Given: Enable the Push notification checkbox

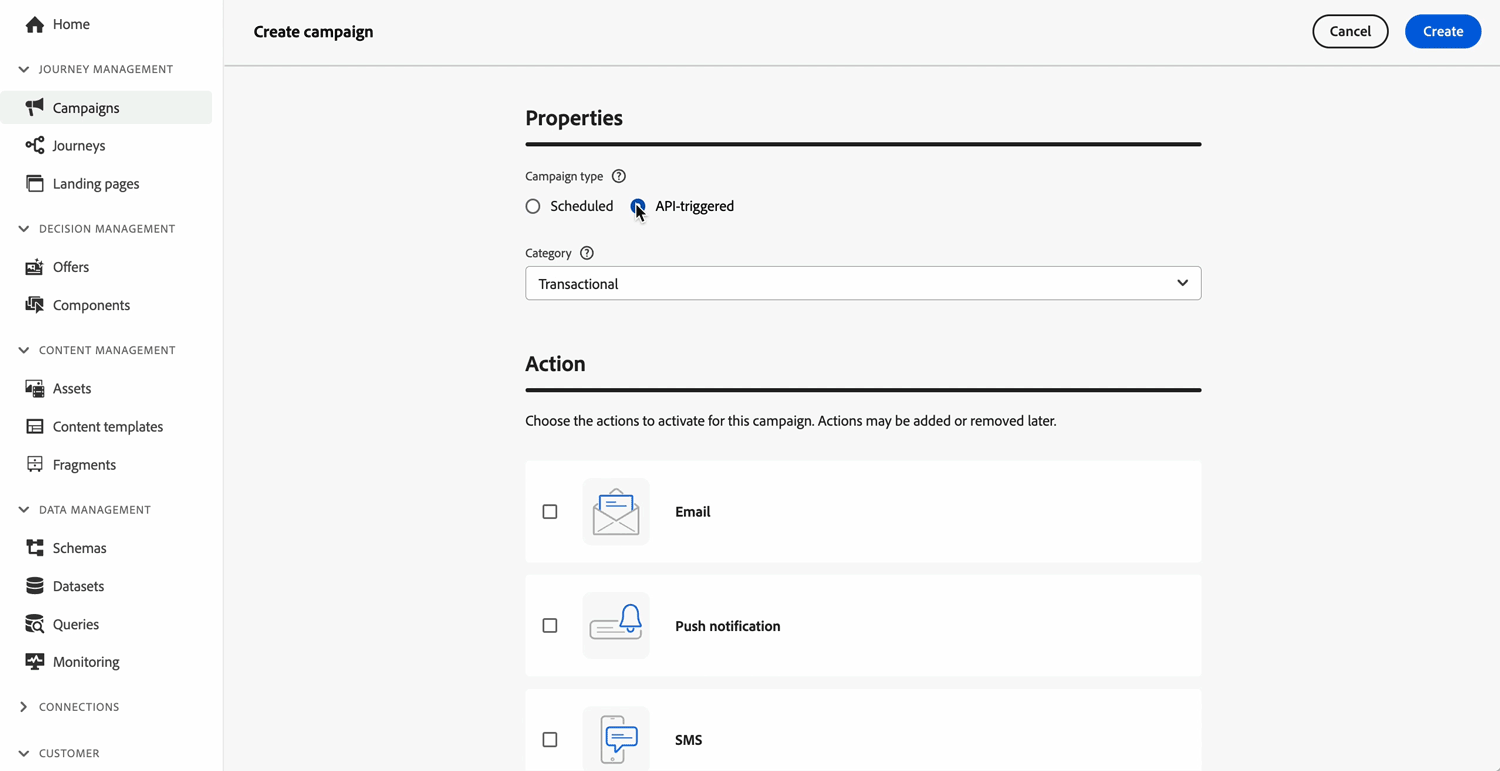Looking at the screenshot, I should click(x=550, y=626).
